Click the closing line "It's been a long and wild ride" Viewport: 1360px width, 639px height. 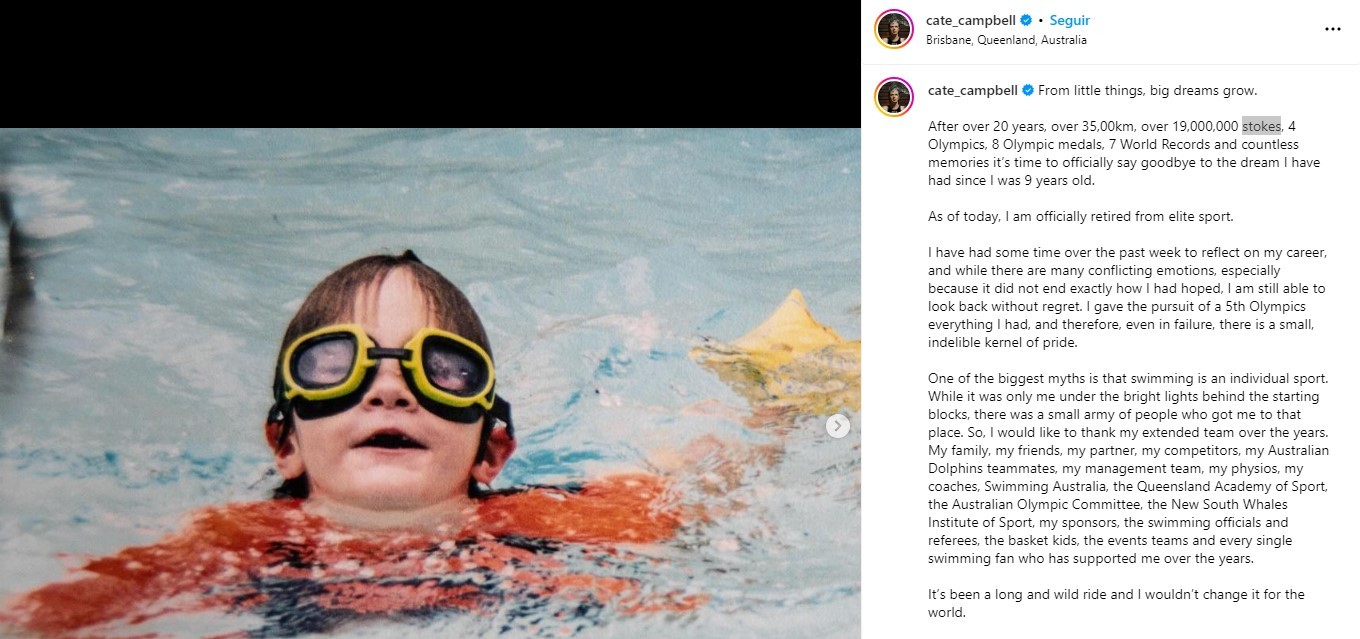tap(1116, 603)
